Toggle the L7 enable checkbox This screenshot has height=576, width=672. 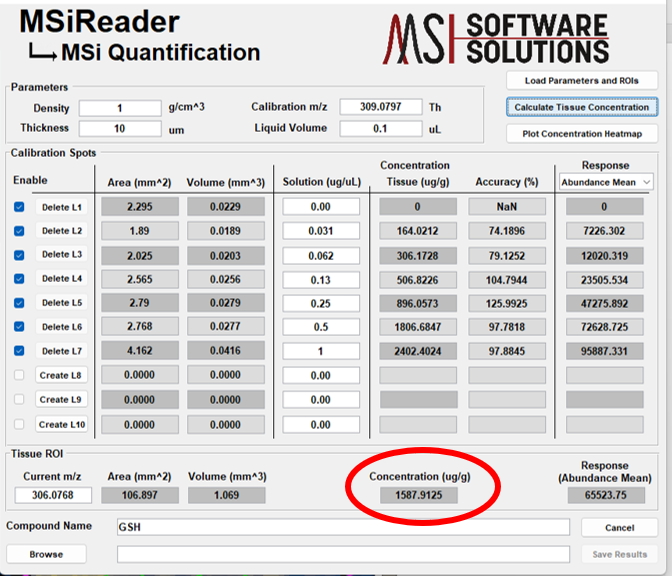click(x=19, y=351)
